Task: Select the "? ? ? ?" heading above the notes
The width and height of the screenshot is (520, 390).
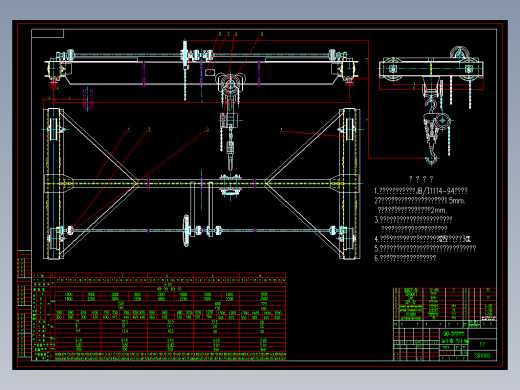Action: [421, 179]
